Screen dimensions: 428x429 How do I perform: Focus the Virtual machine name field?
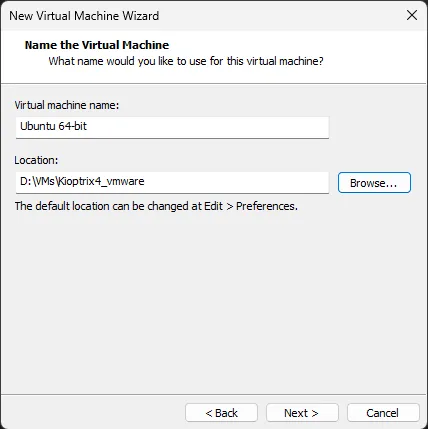click(172, 127)
